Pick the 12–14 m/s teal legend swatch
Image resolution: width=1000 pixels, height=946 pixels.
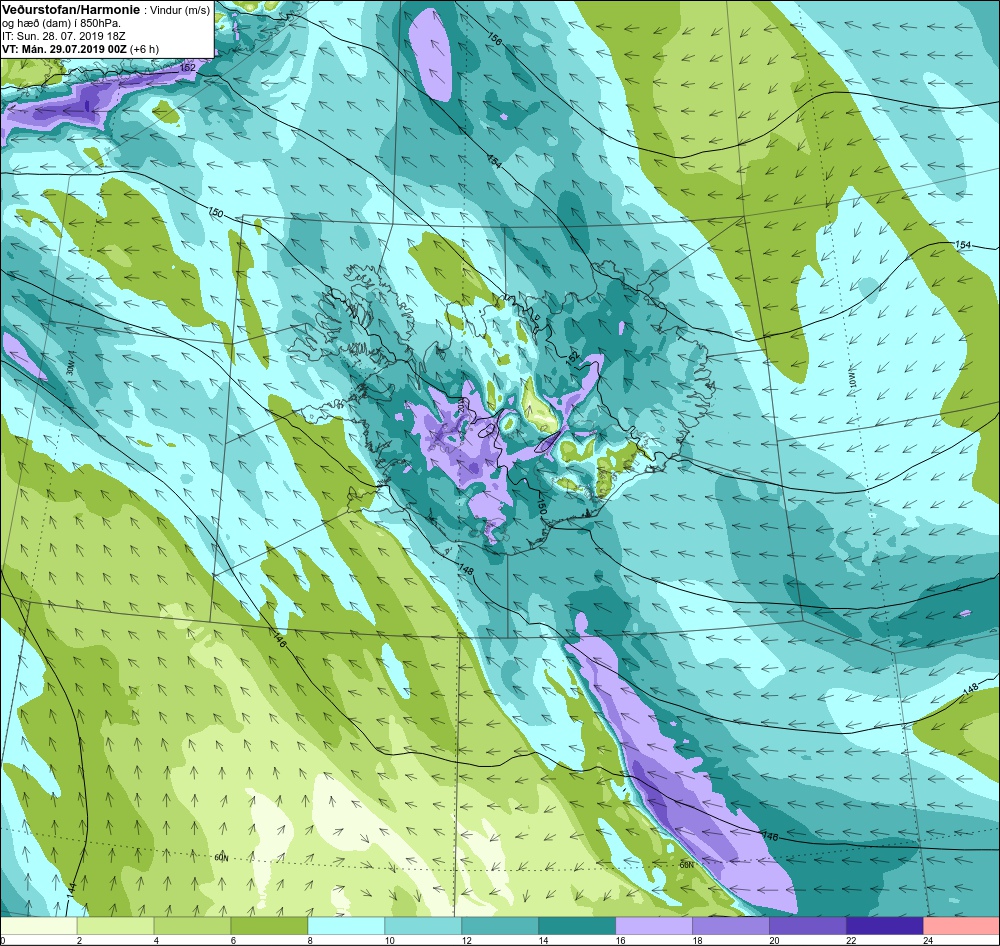coord(500,926)
